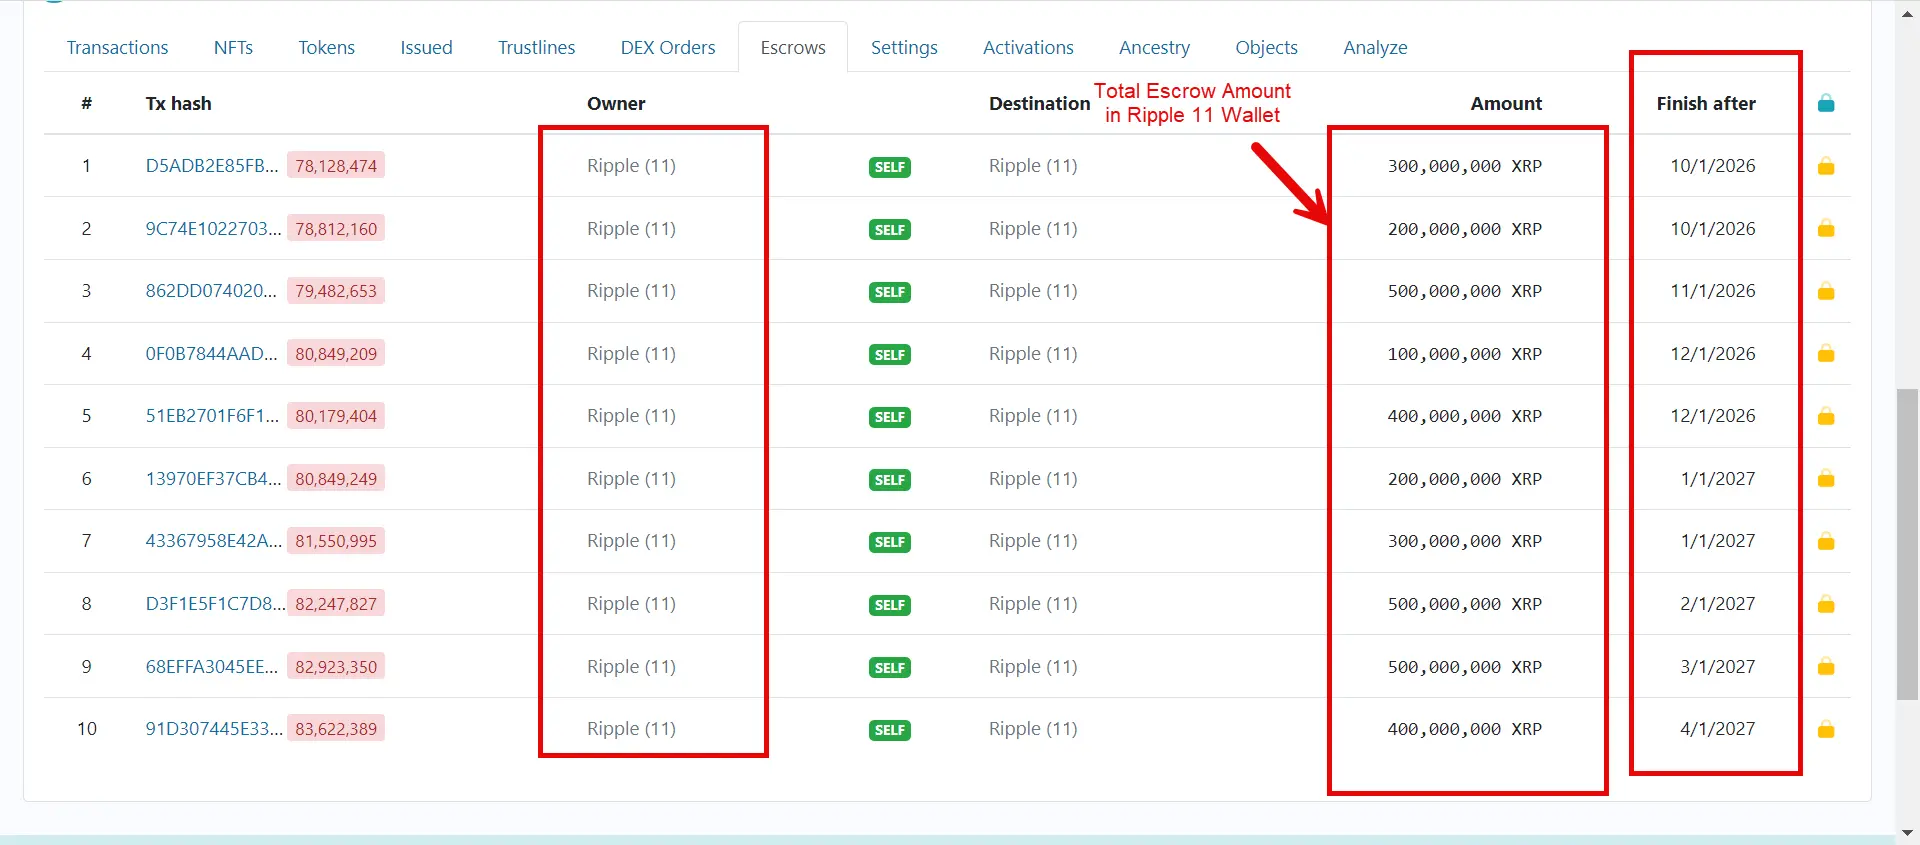Open the Ancestry tab
The height and width of the screenshot is (845, 1920).
tap(1154, 47)
